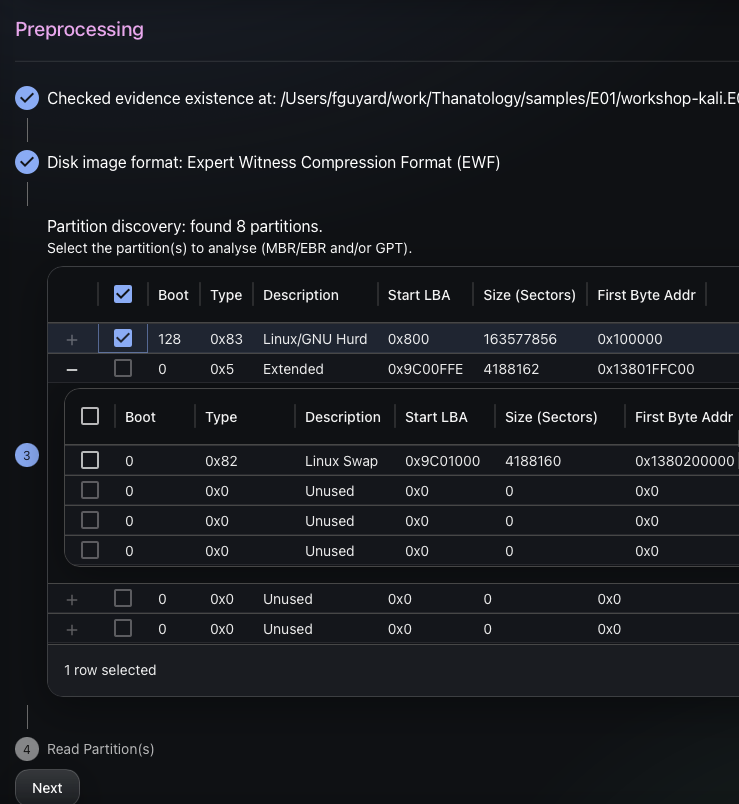
Task: Select checkbox of first Unused row in nested table
Action: point(90,491)
